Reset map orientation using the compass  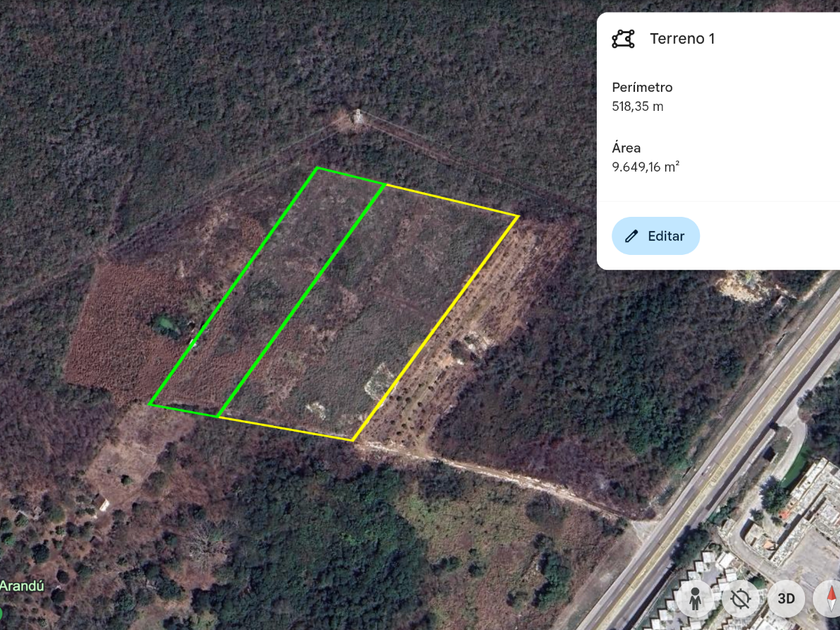[829, 598]
